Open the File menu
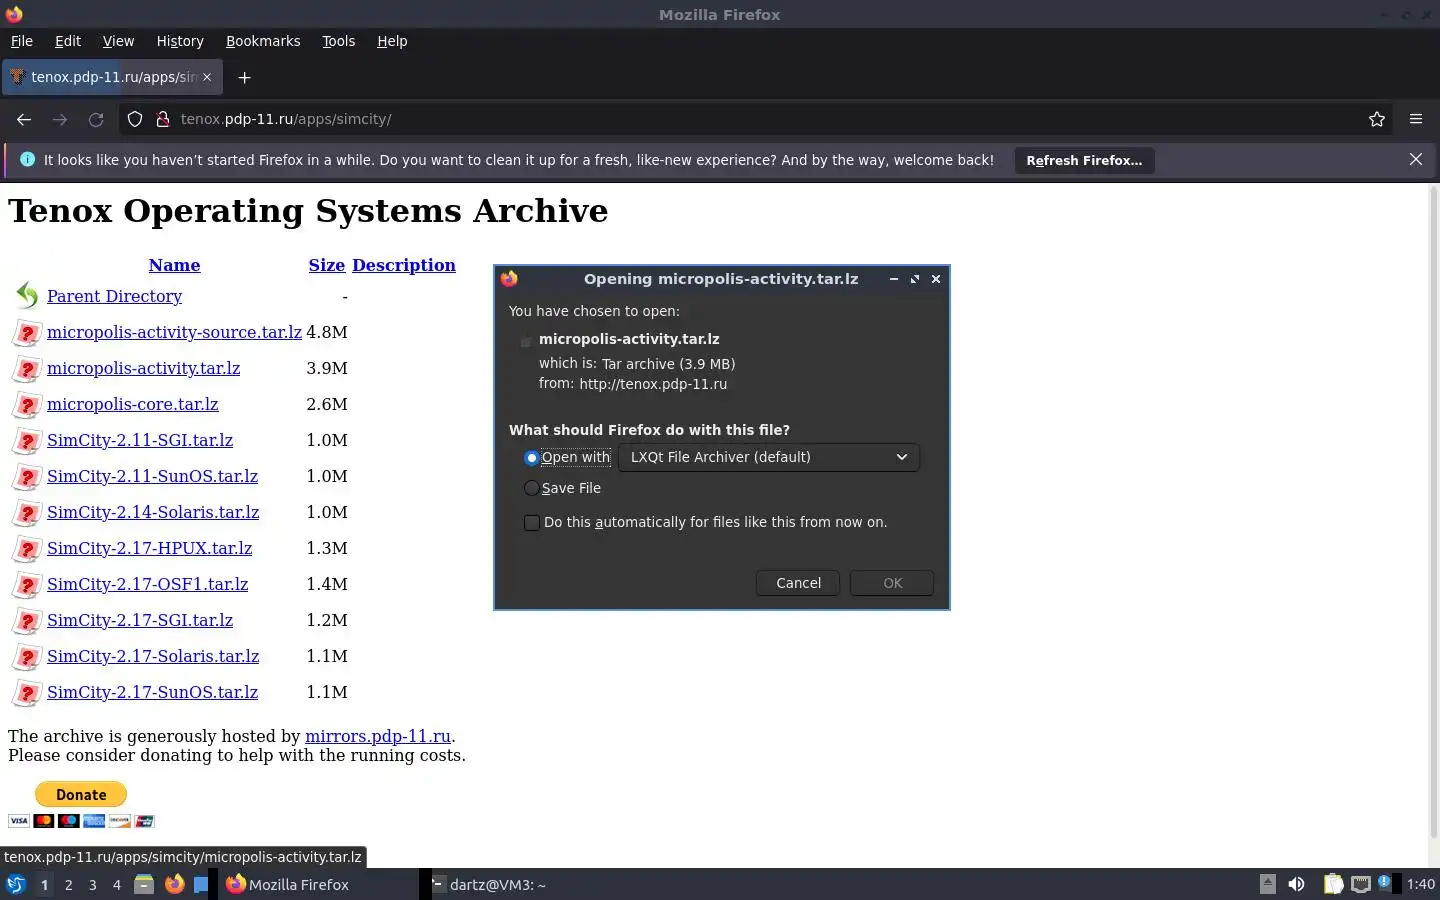Screen dimensions: 1440x900 22,41
